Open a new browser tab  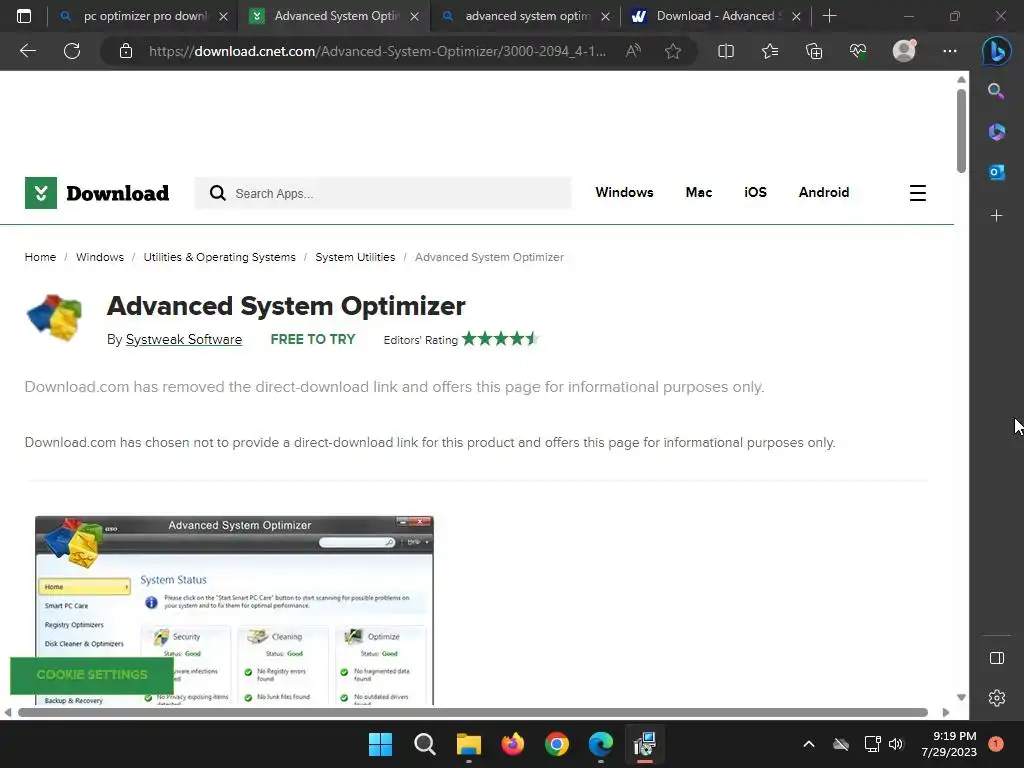(829, 16)
